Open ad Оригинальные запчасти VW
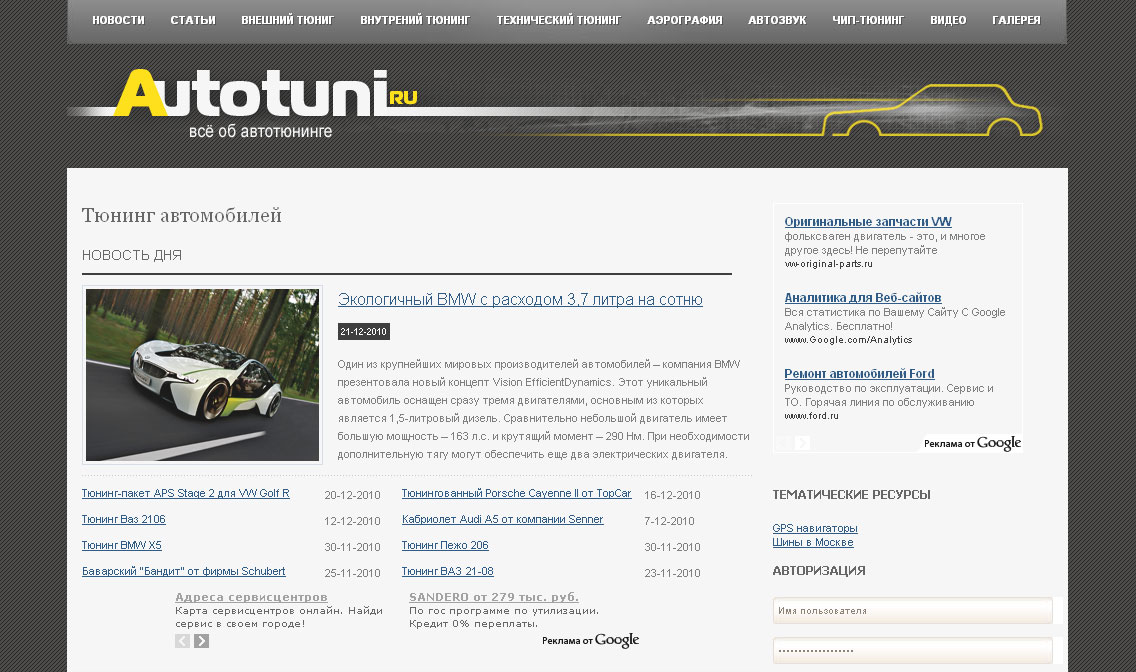The height and width of the screenshot is (672, 1136). [x=867, y=222]
